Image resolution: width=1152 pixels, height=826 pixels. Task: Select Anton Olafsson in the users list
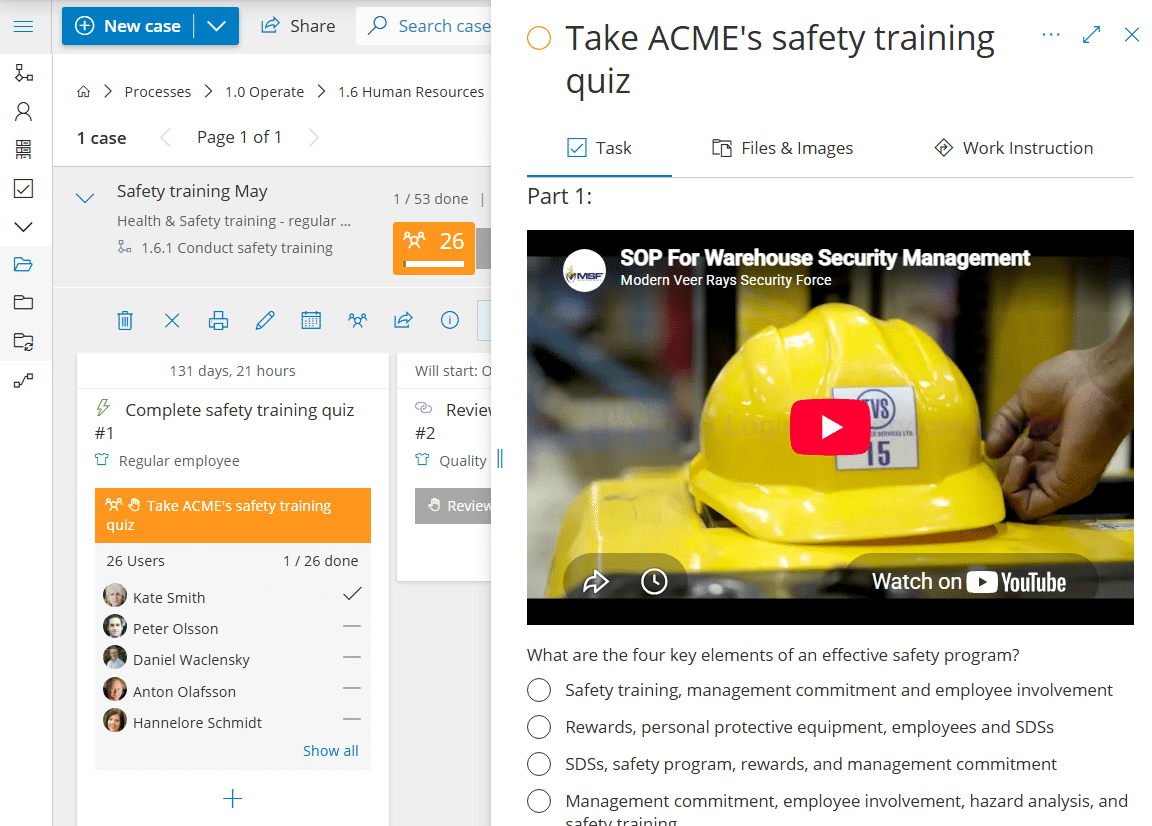(x=233, y=691)
